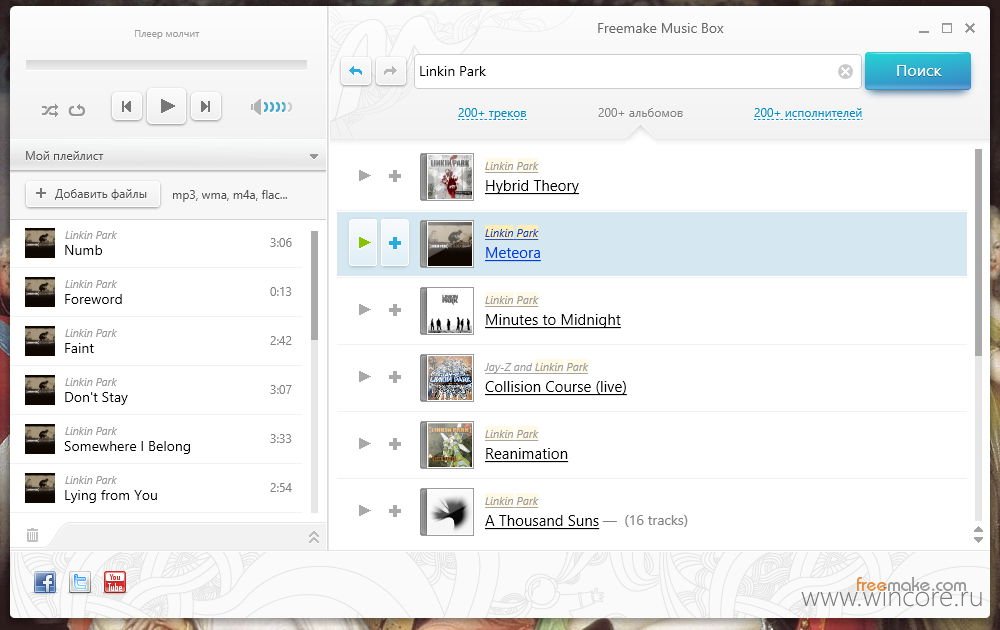Start playback with the main play button
1000x630 pixels.
click(166, 106)
